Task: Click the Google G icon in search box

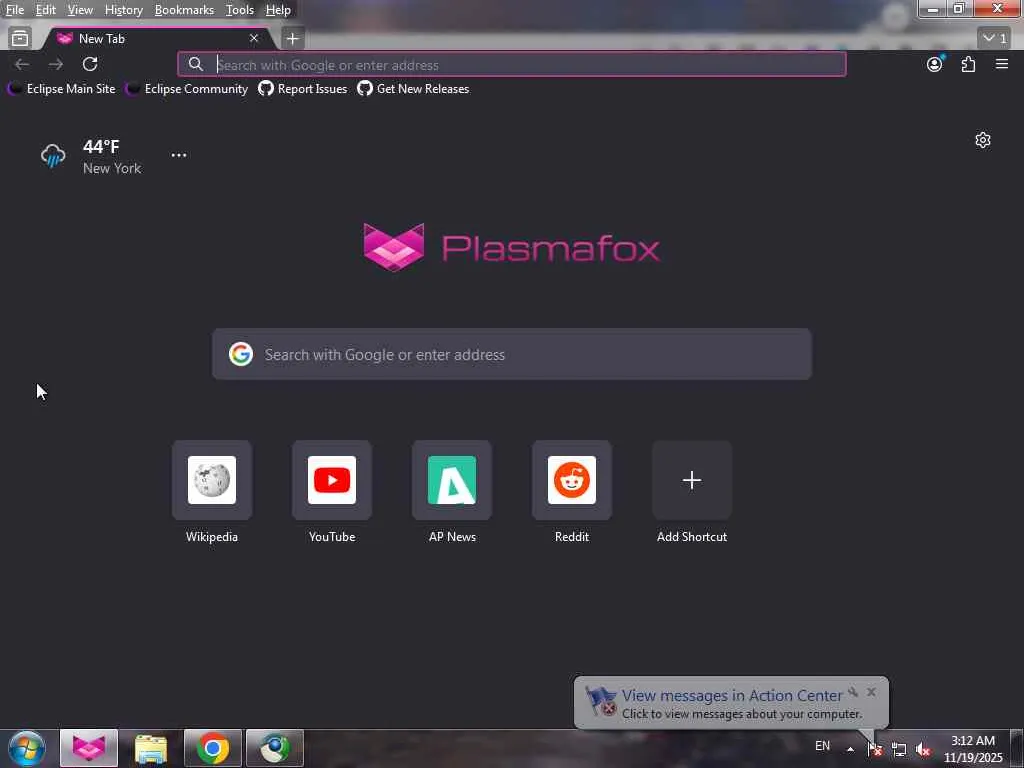Action: (x=241, y=354)
